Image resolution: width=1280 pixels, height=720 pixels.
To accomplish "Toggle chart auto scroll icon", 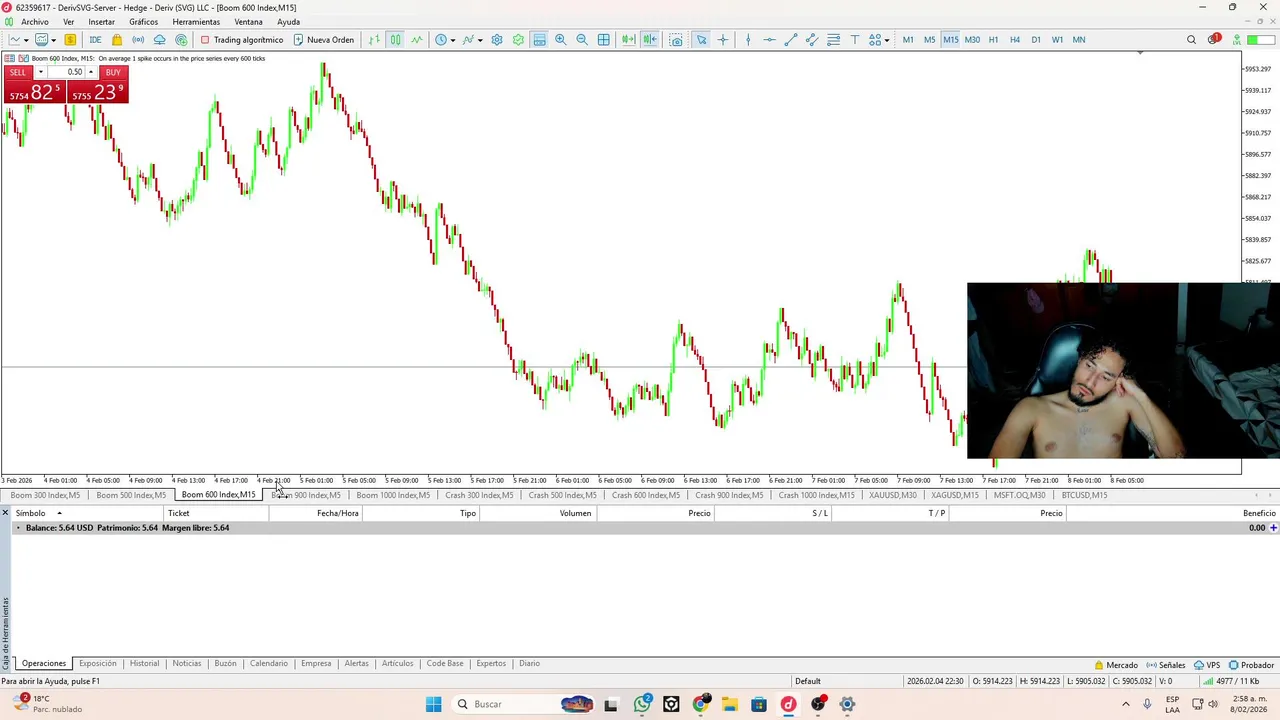I will point(628,40).
